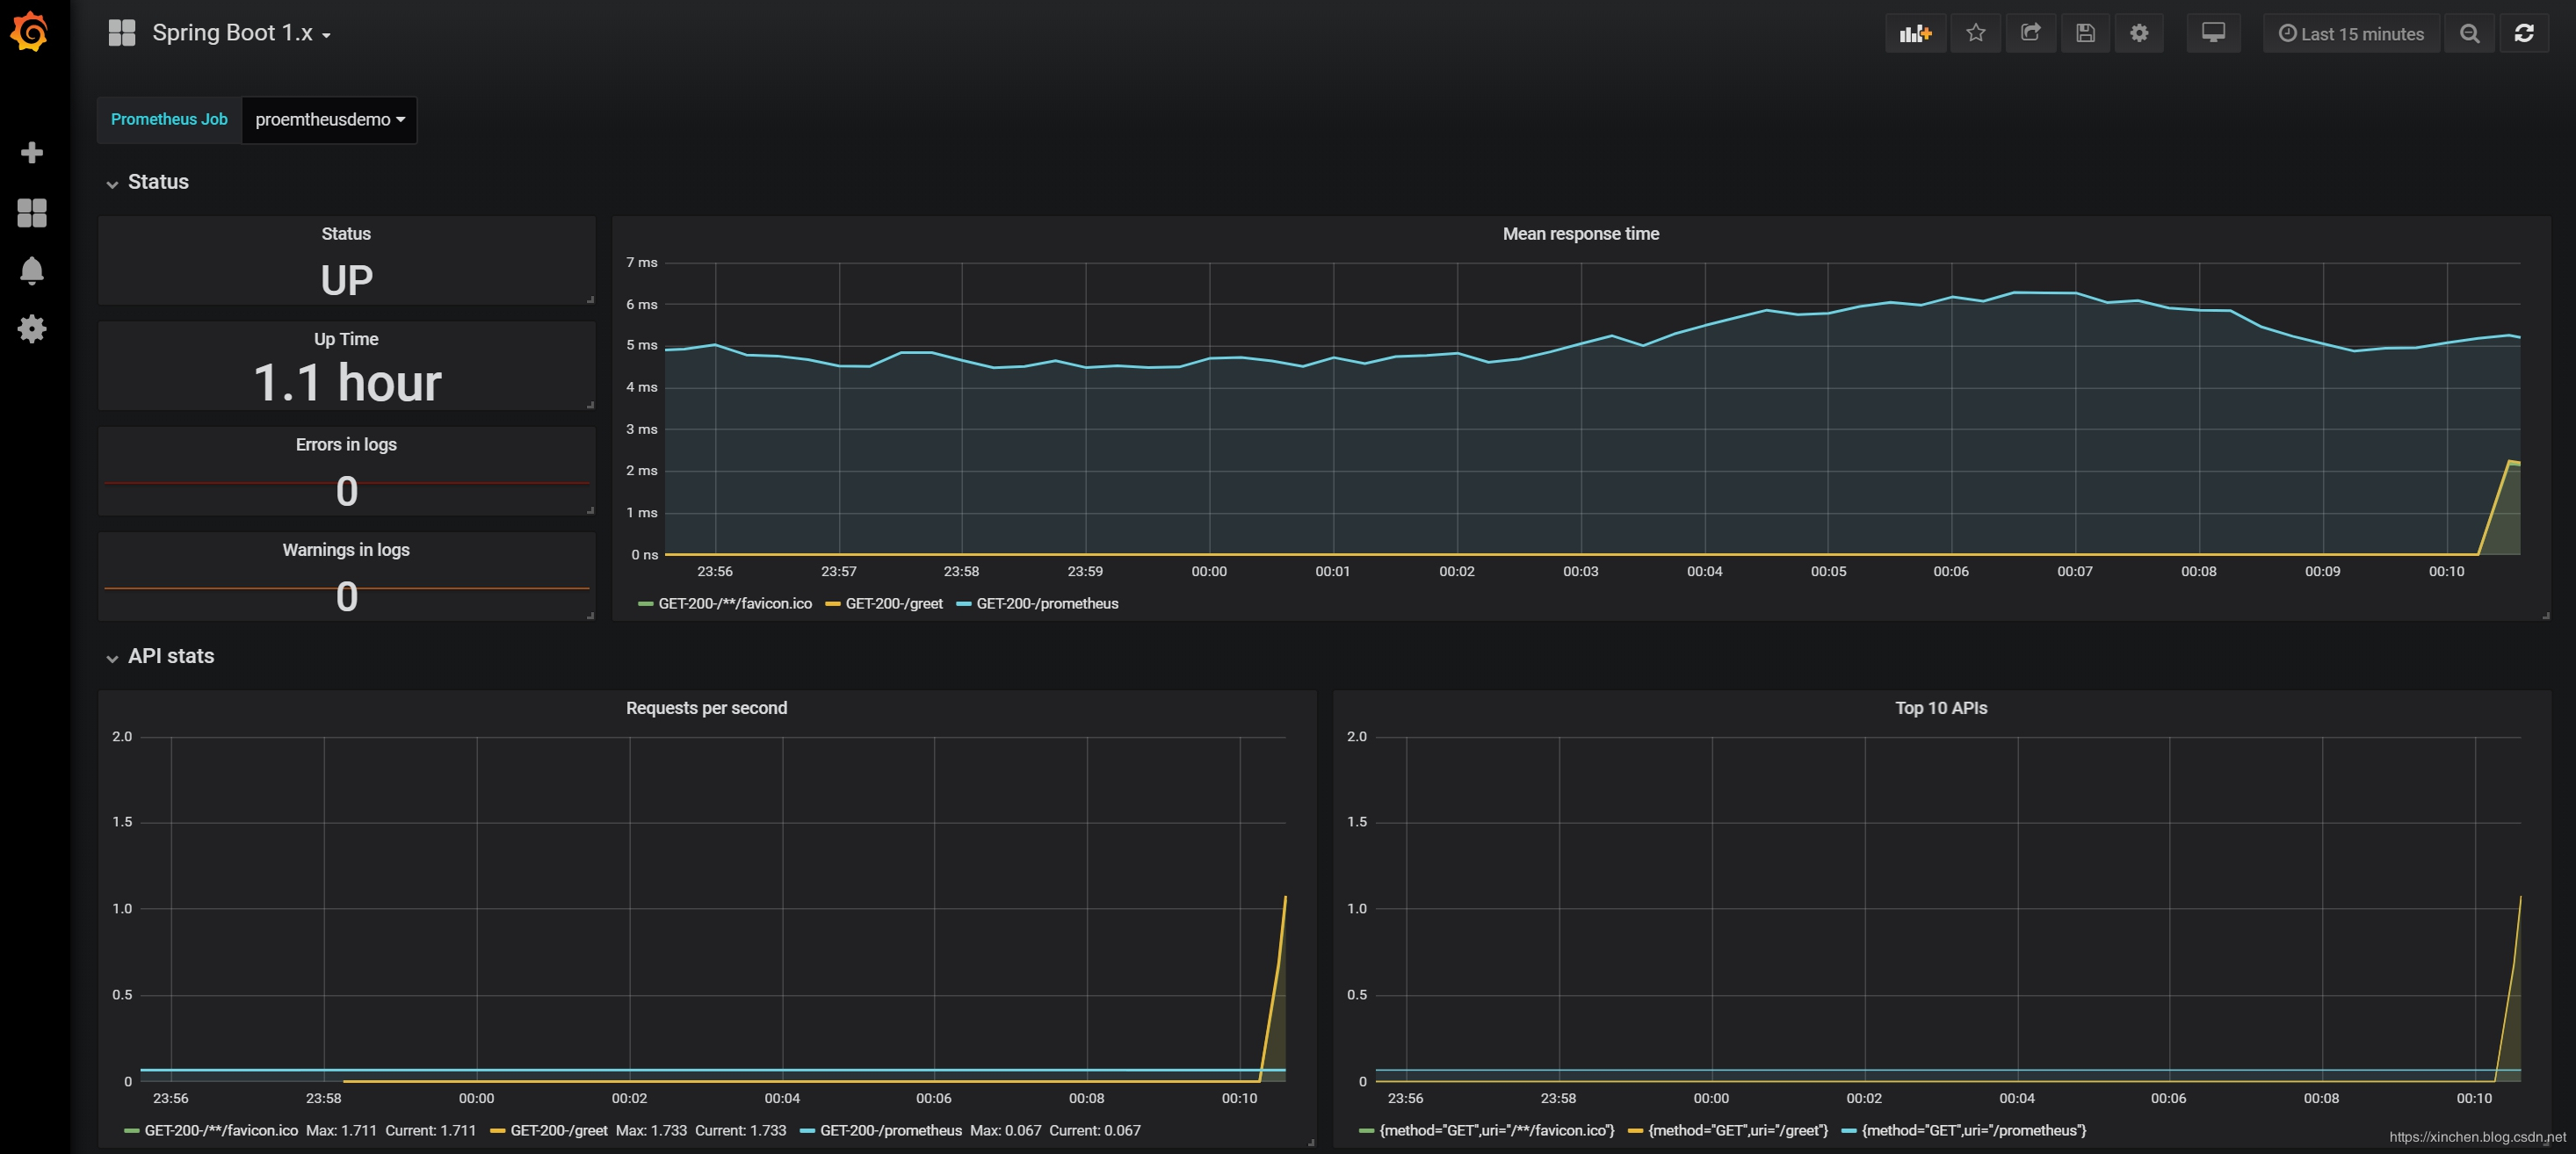The width and height of the screenshot is (2576, 1154).
Task: Open the proemtheusdemo job dropdown
Action: [329, 120]
